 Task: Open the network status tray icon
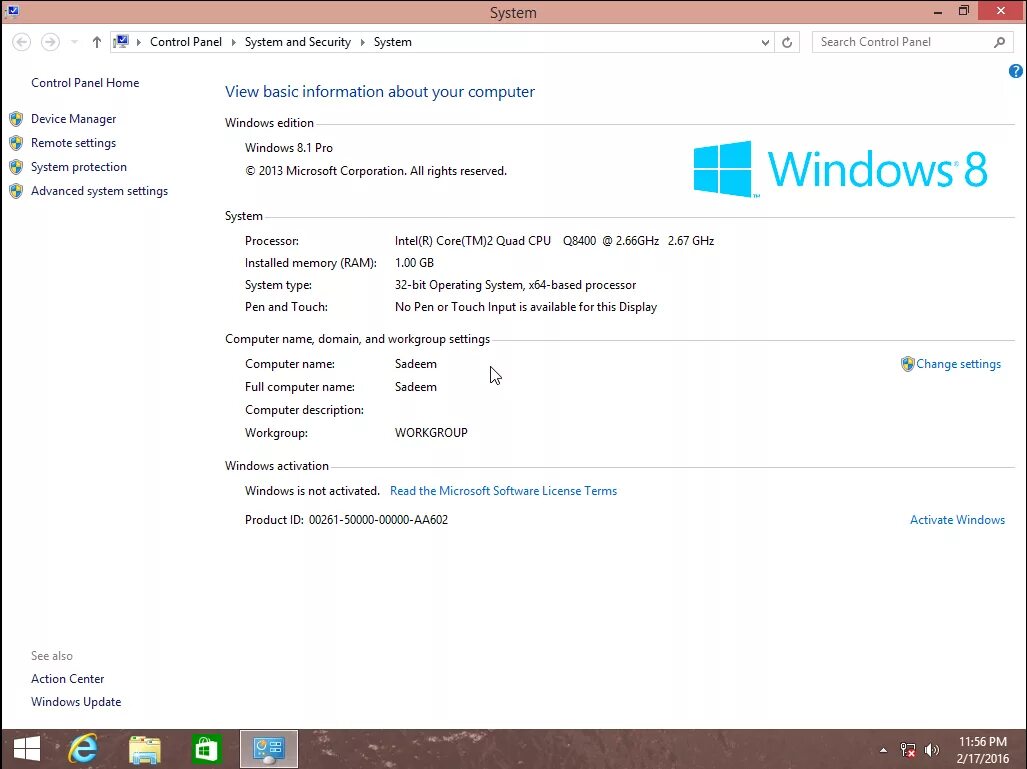pos(907,749)
